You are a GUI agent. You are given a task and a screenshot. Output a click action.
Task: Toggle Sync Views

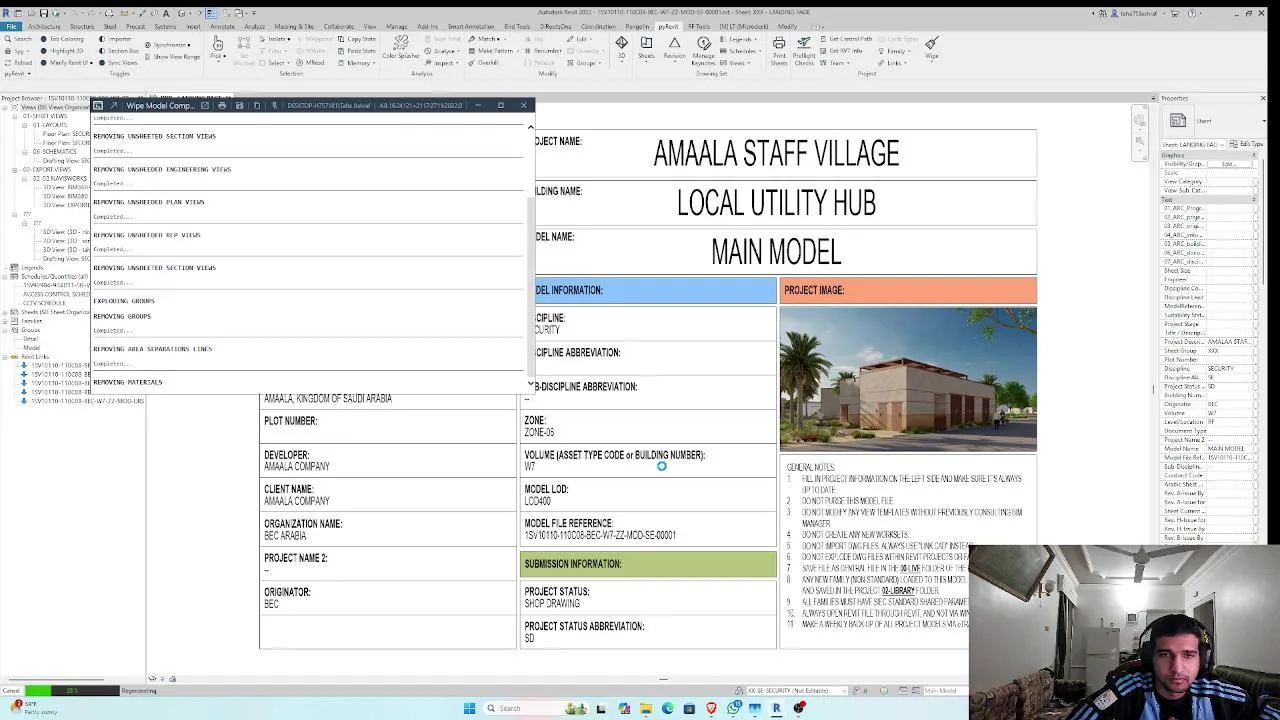[118, 63]
